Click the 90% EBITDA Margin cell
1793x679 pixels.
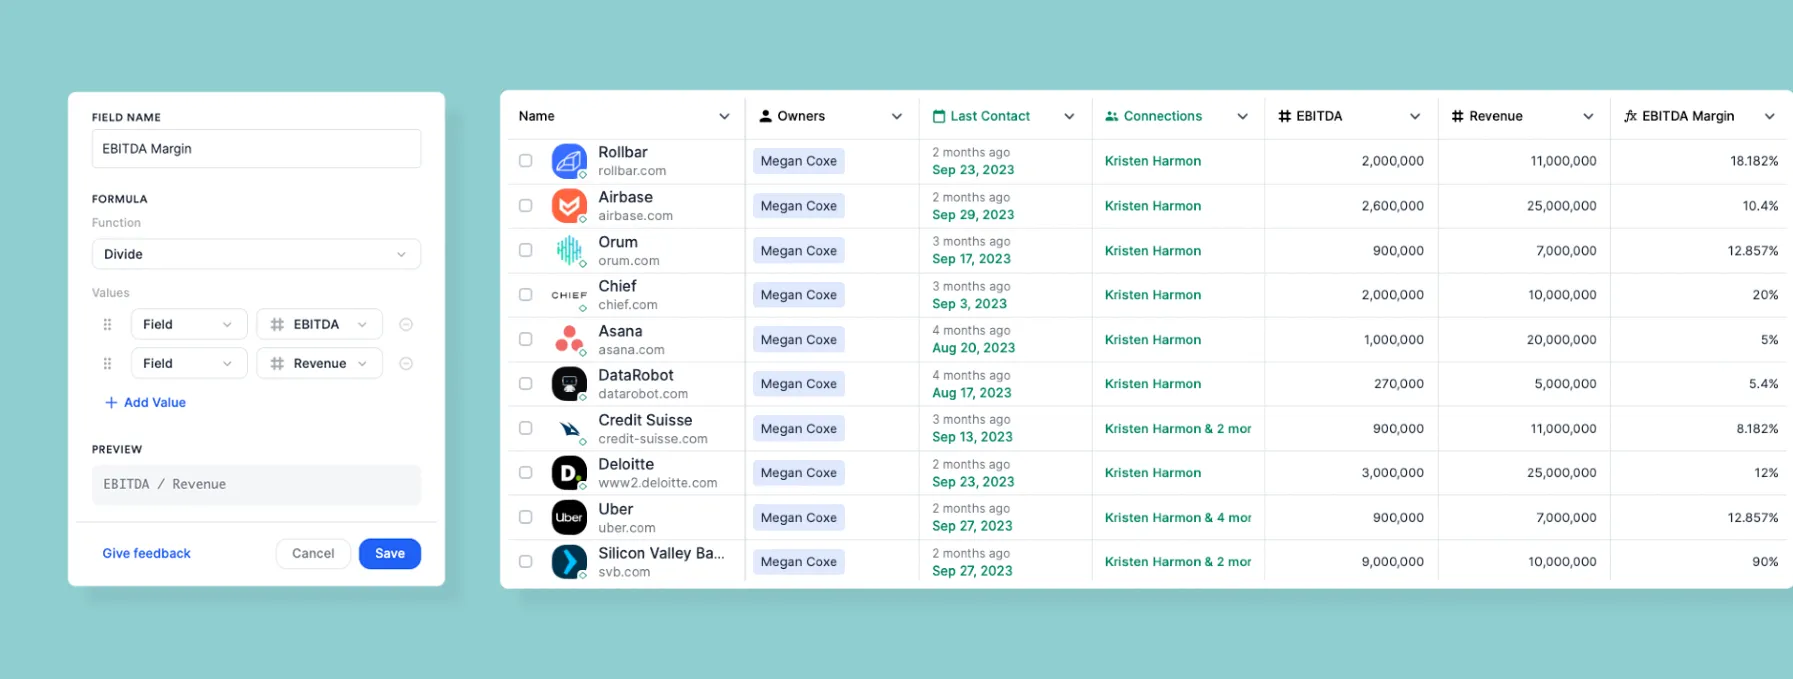(x=1765, y=562)
